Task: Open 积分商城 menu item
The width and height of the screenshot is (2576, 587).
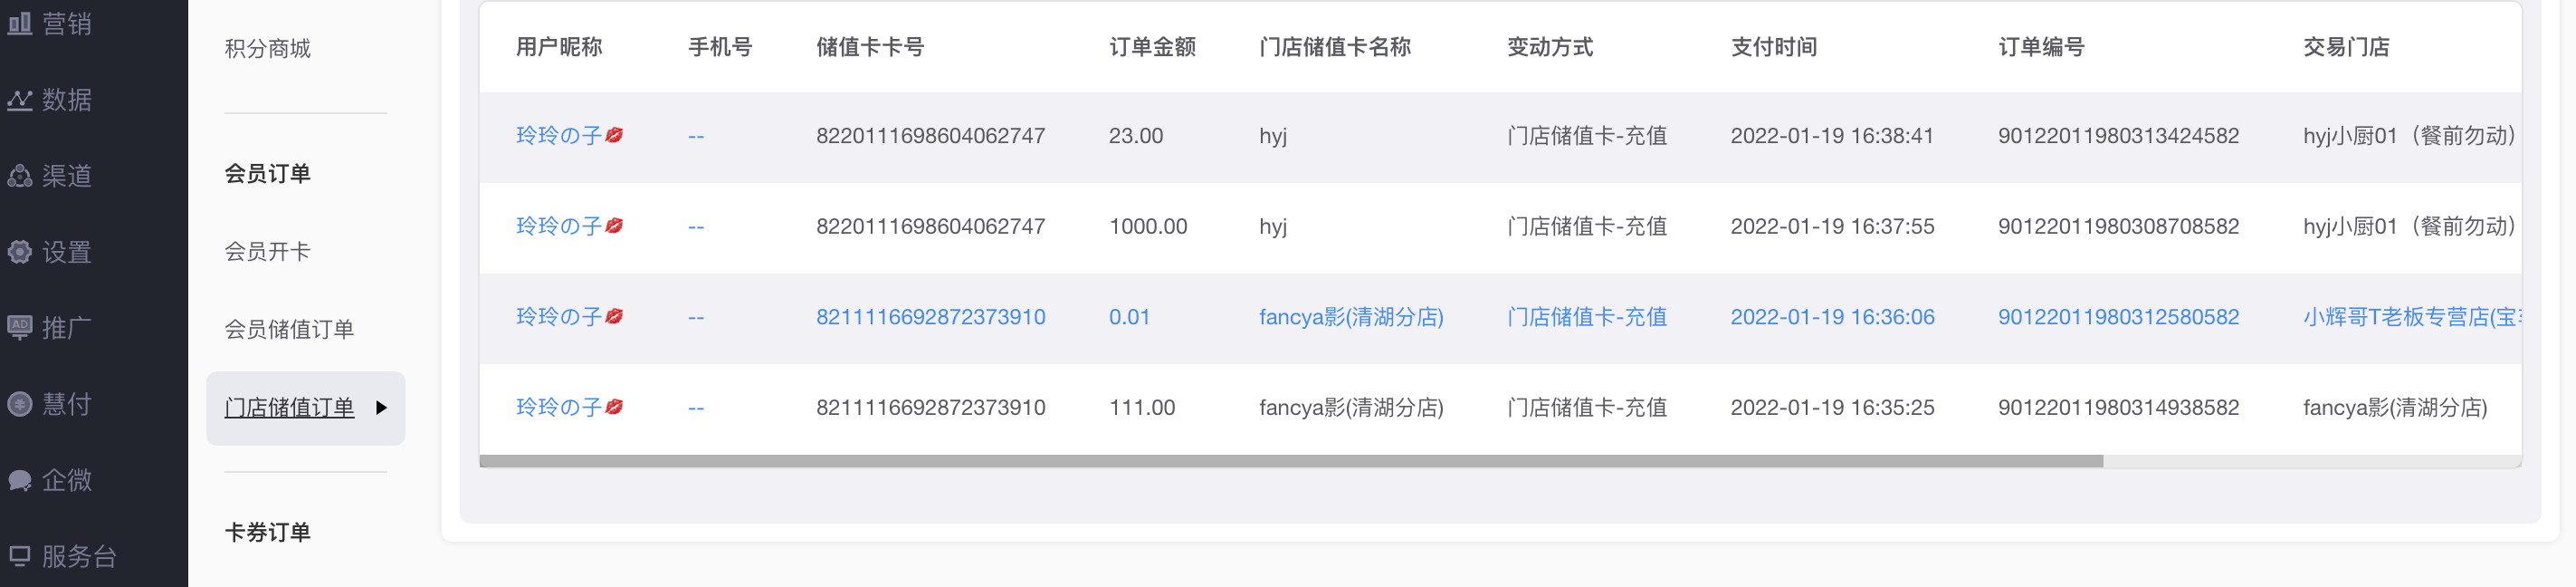Action: pos(267,49)
